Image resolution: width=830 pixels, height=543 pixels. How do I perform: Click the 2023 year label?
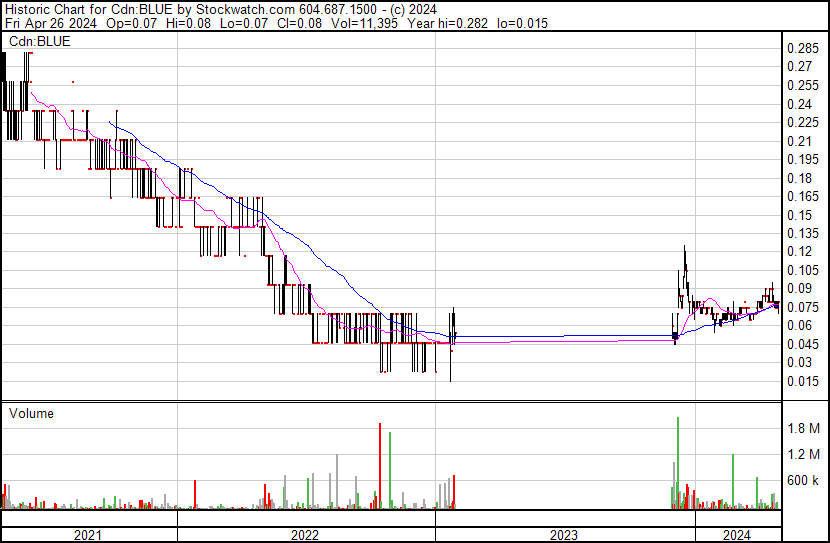(x=564, y=536)
